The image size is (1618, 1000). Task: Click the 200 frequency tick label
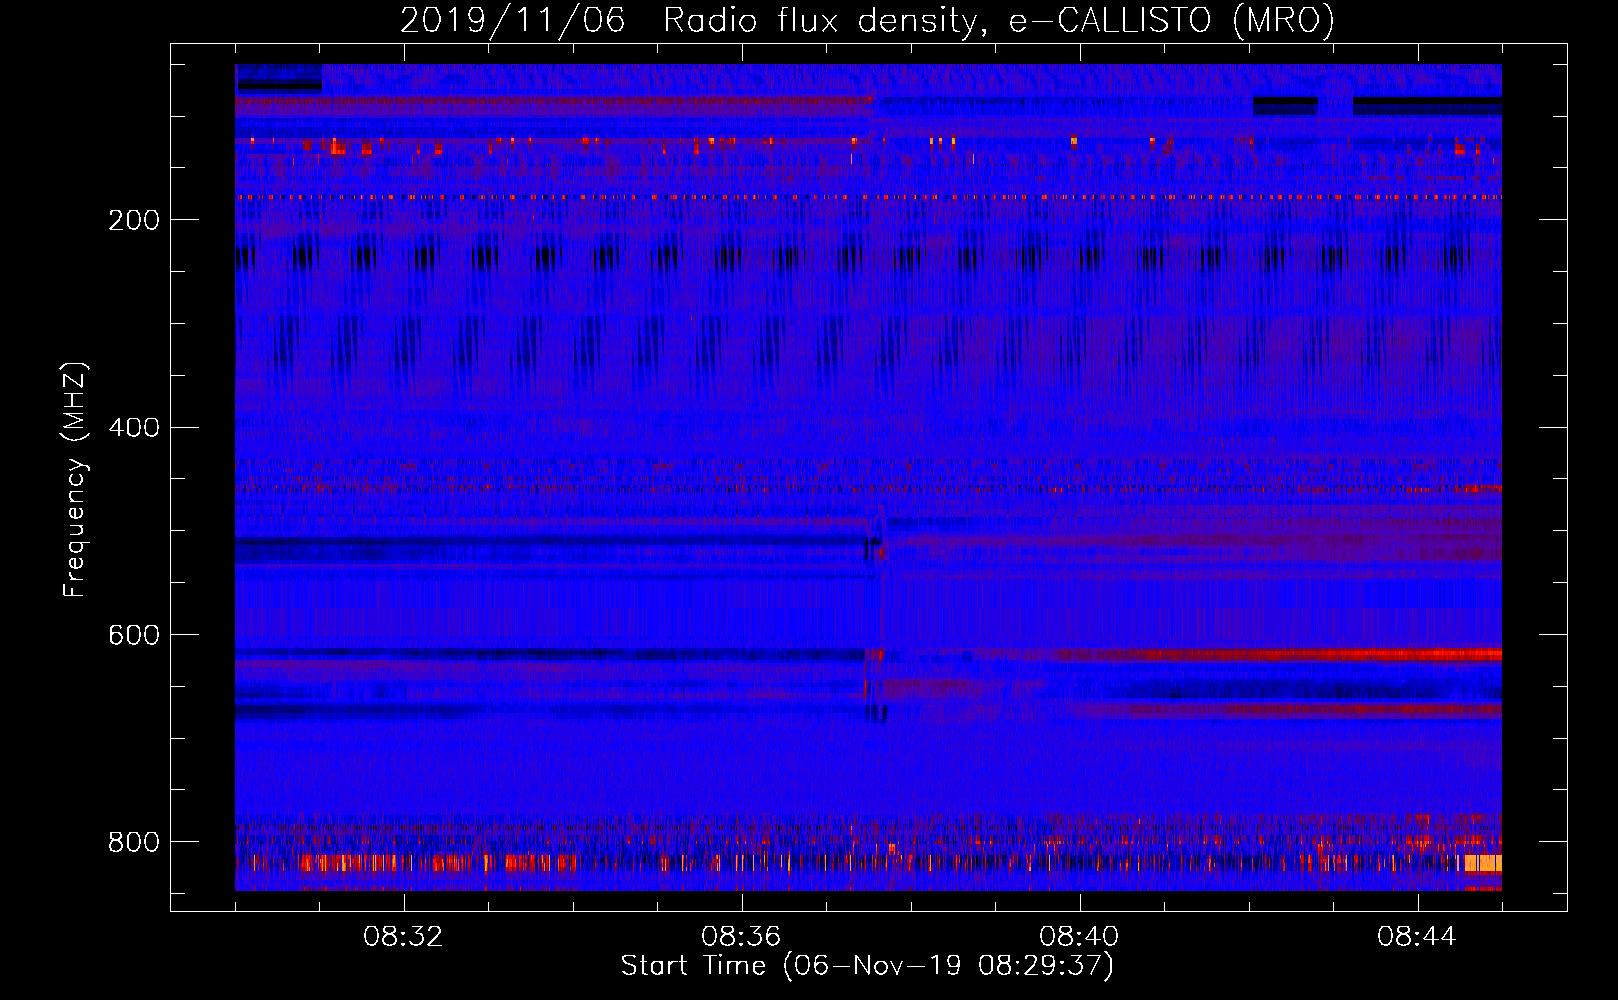coord(134,220)
